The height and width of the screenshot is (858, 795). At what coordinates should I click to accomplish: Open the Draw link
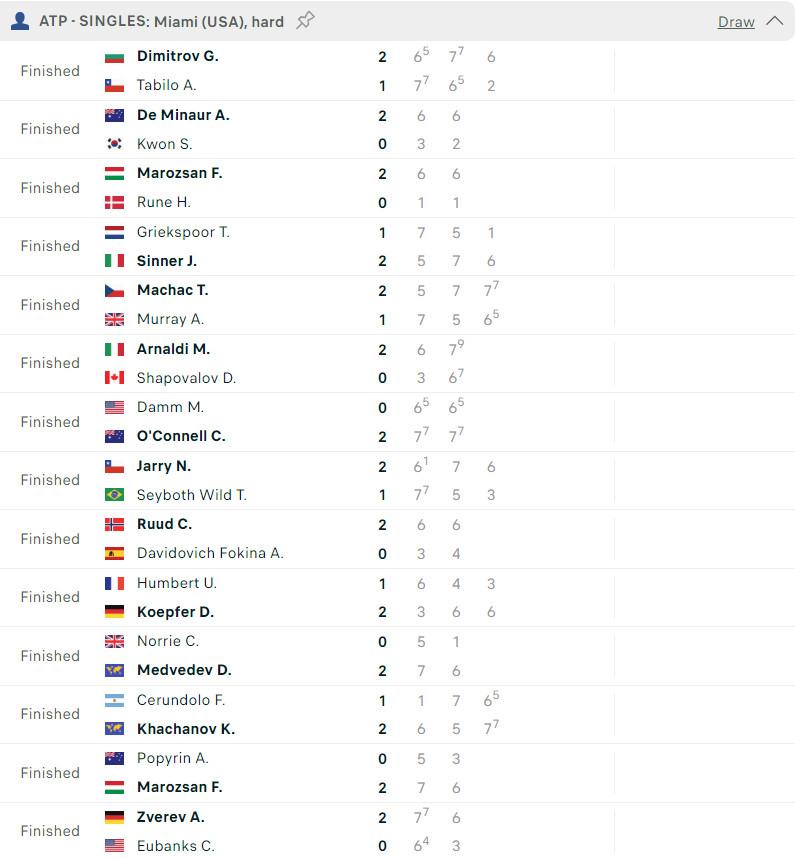[736, 22]
